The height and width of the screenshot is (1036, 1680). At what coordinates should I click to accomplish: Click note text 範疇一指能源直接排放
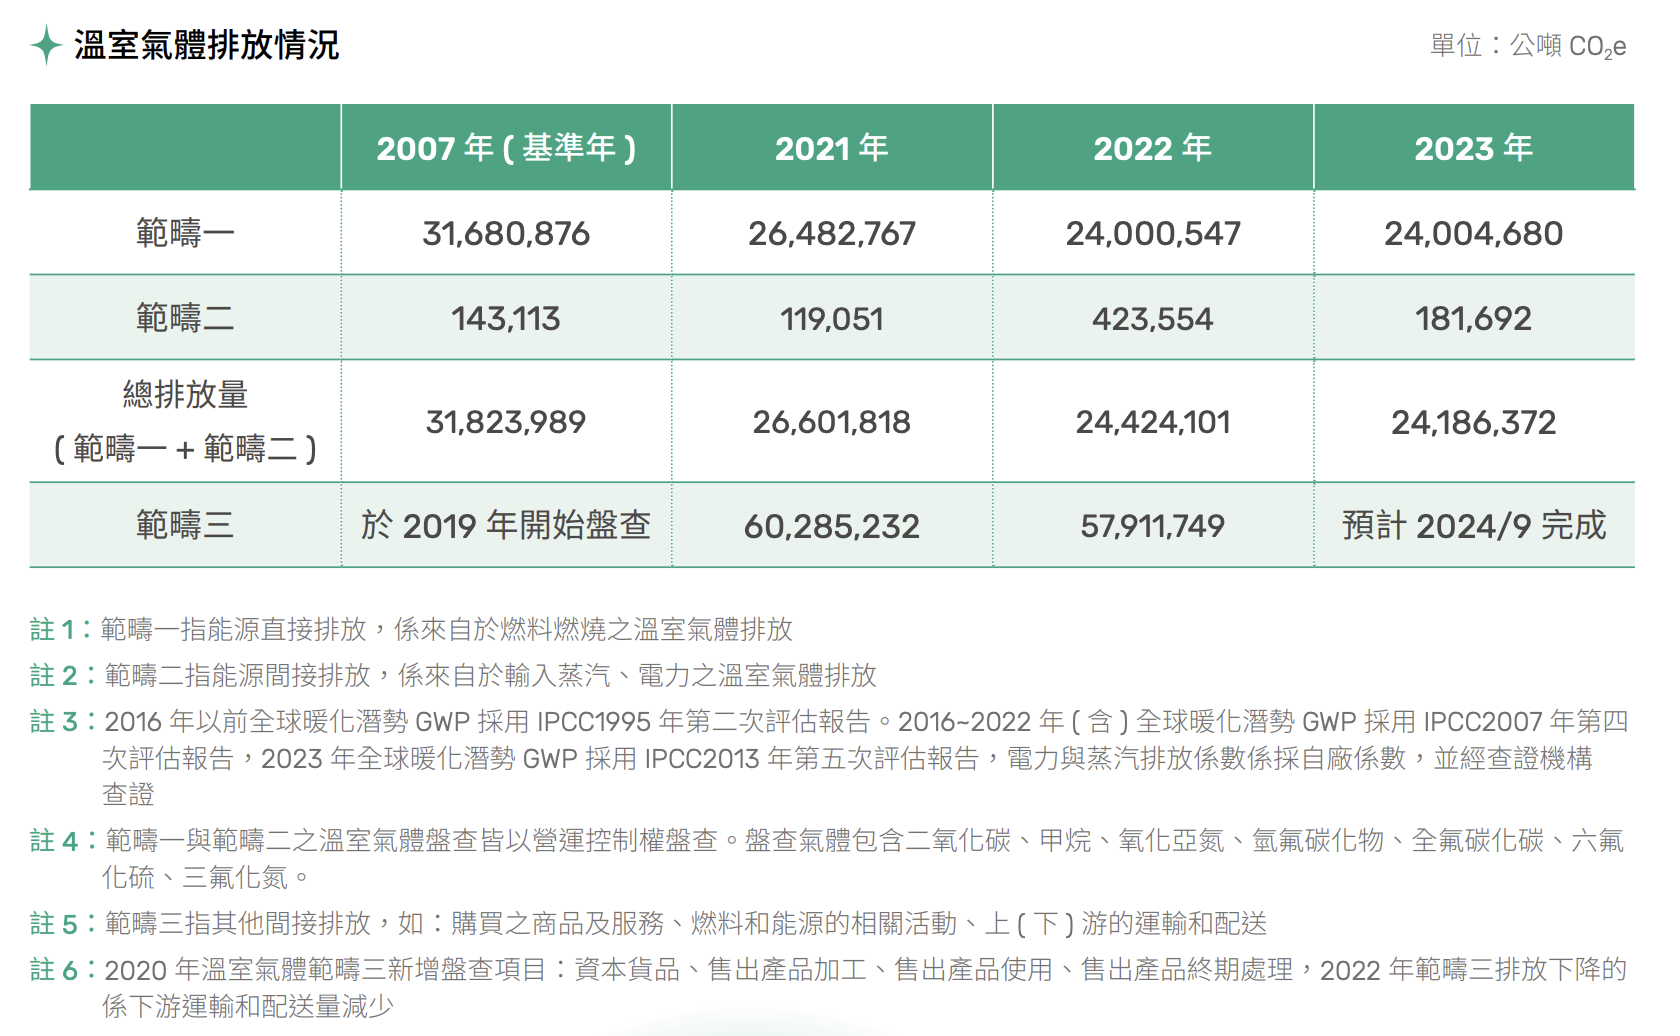[x=233, y=629]
